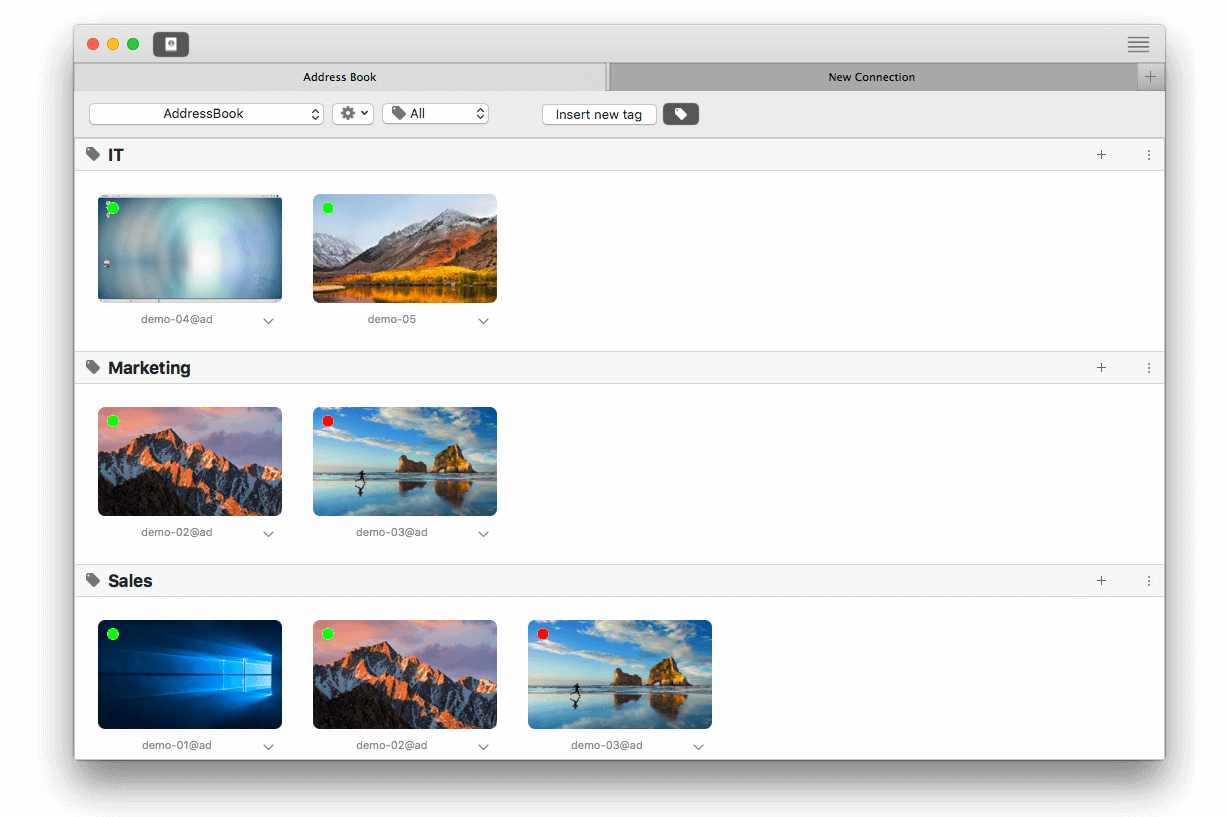The image size is (1226, 817).
Task: Open the overflow menu on the Marketing group
Action: pos(1148,367)
